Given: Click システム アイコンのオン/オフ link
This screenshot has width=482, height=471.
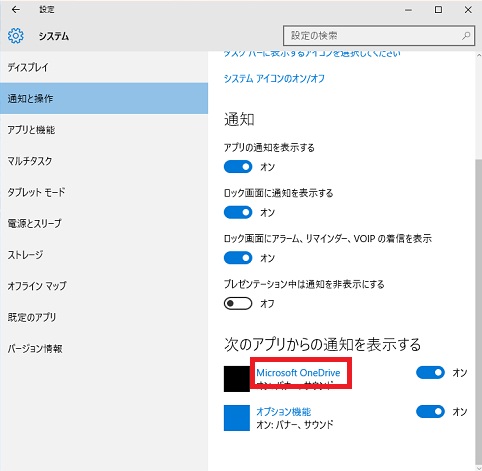Looking at the screenshot, I should point(274,79).
